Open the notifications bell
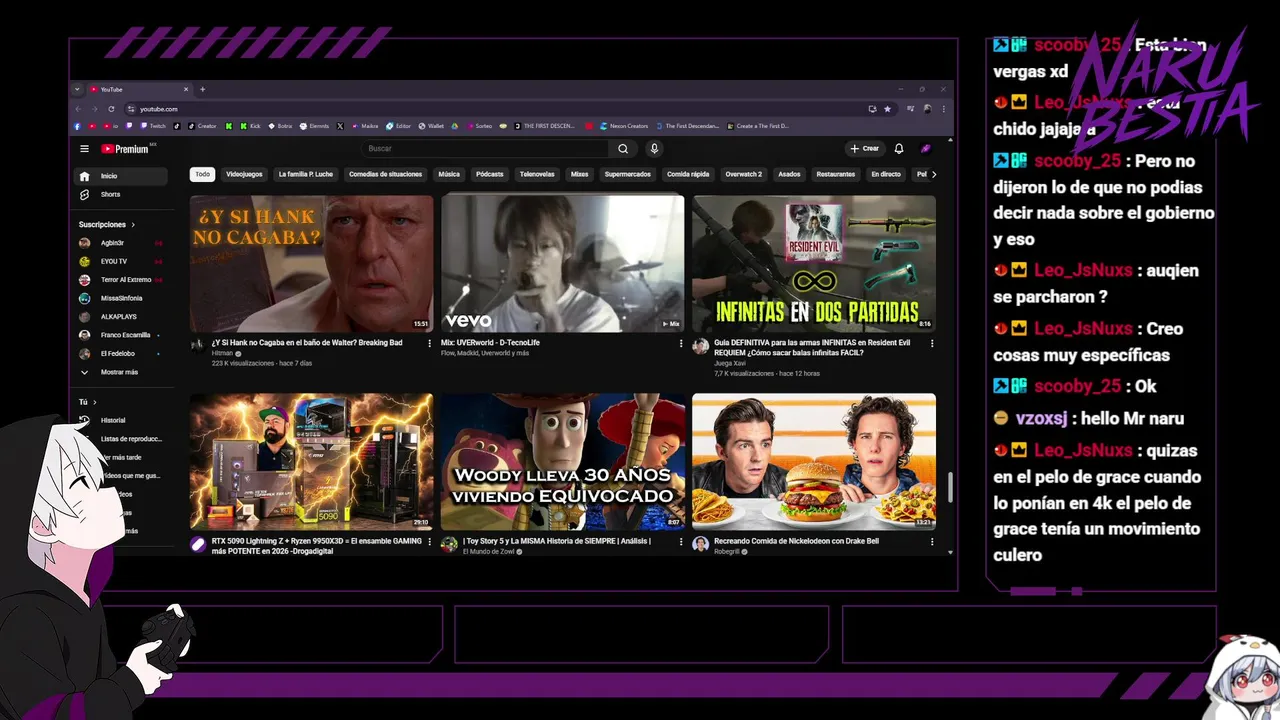Viewport: 1280px width, 720px height. pyautogui.click(x=899, y=149)
